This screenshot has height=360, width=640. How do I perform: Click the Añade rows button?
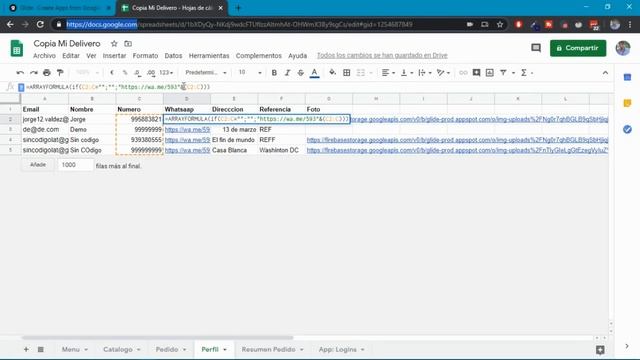coord(38,165)
